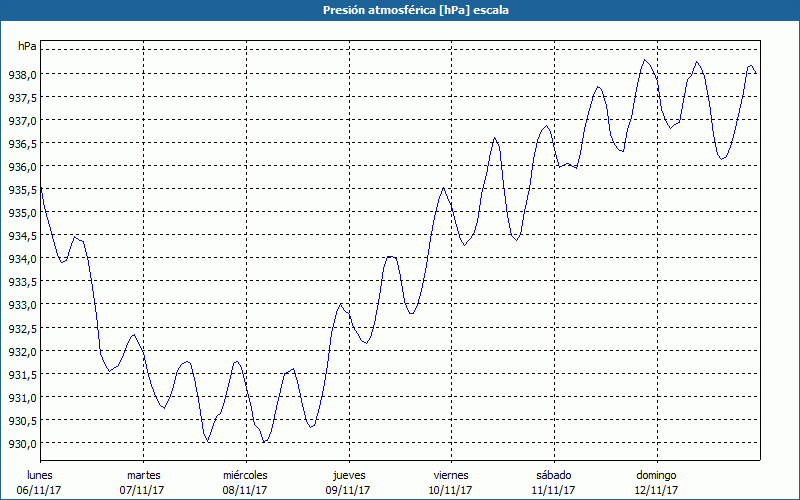Screen dimensions: 800x500
Task: Click the 12/11/17 date label
Action: pos(656,490)
